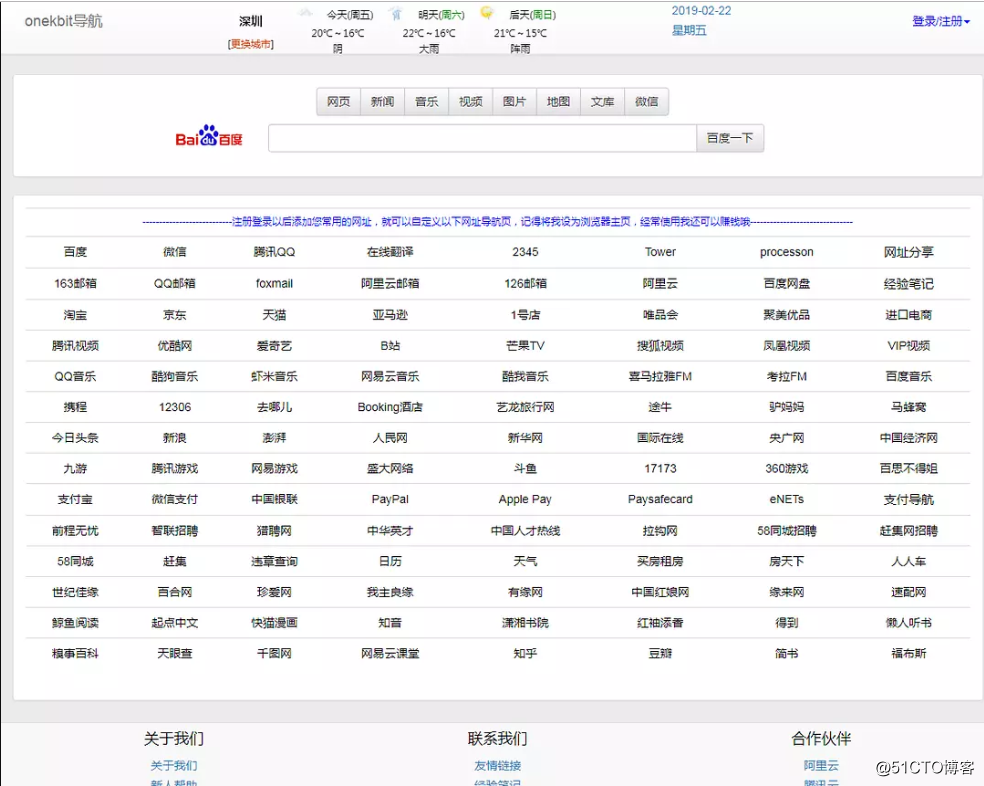This screenshot has height=786, width=984.
Task: Open the VIP视频 link
Action: tap(909, 345)
